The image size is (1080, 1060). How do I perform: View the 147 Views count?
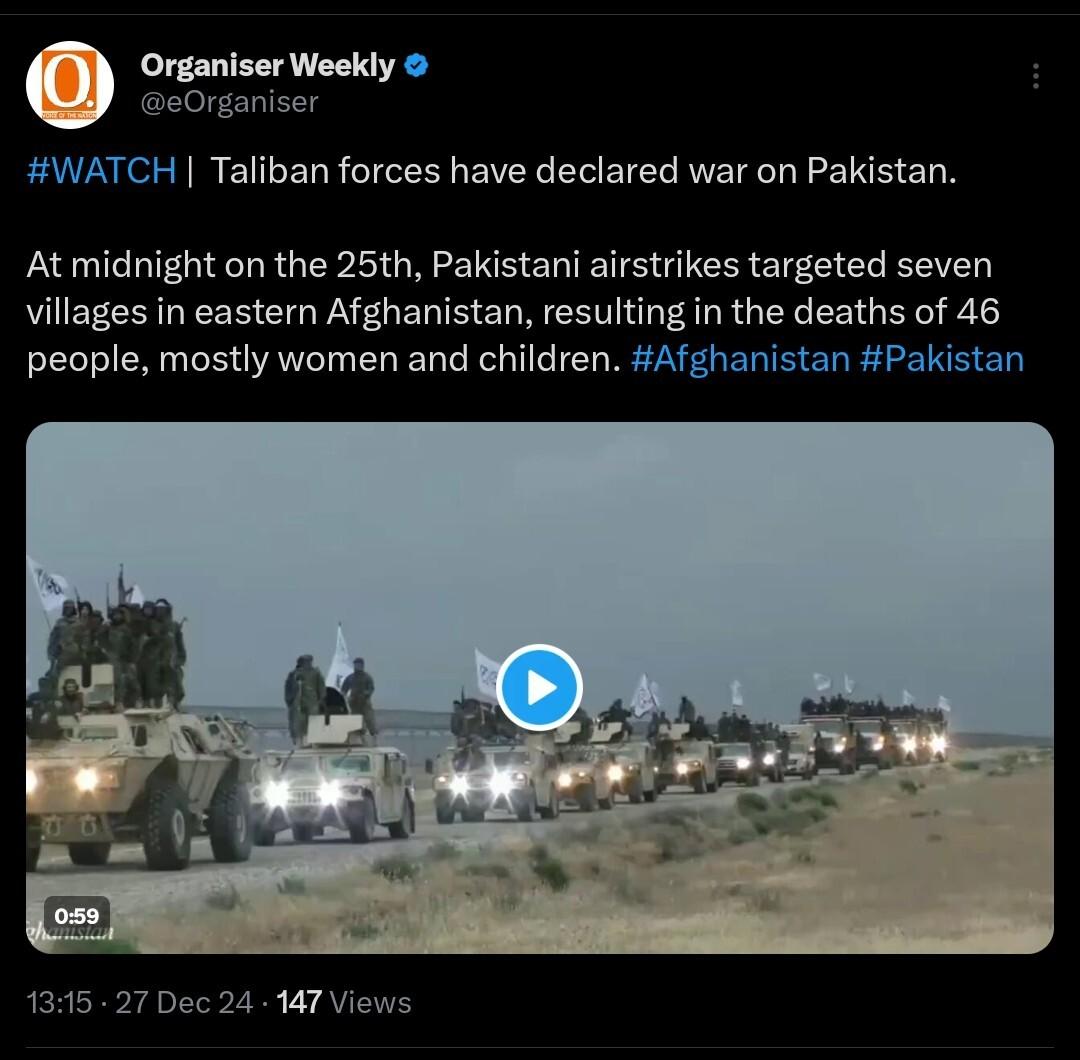[344, 1002]
